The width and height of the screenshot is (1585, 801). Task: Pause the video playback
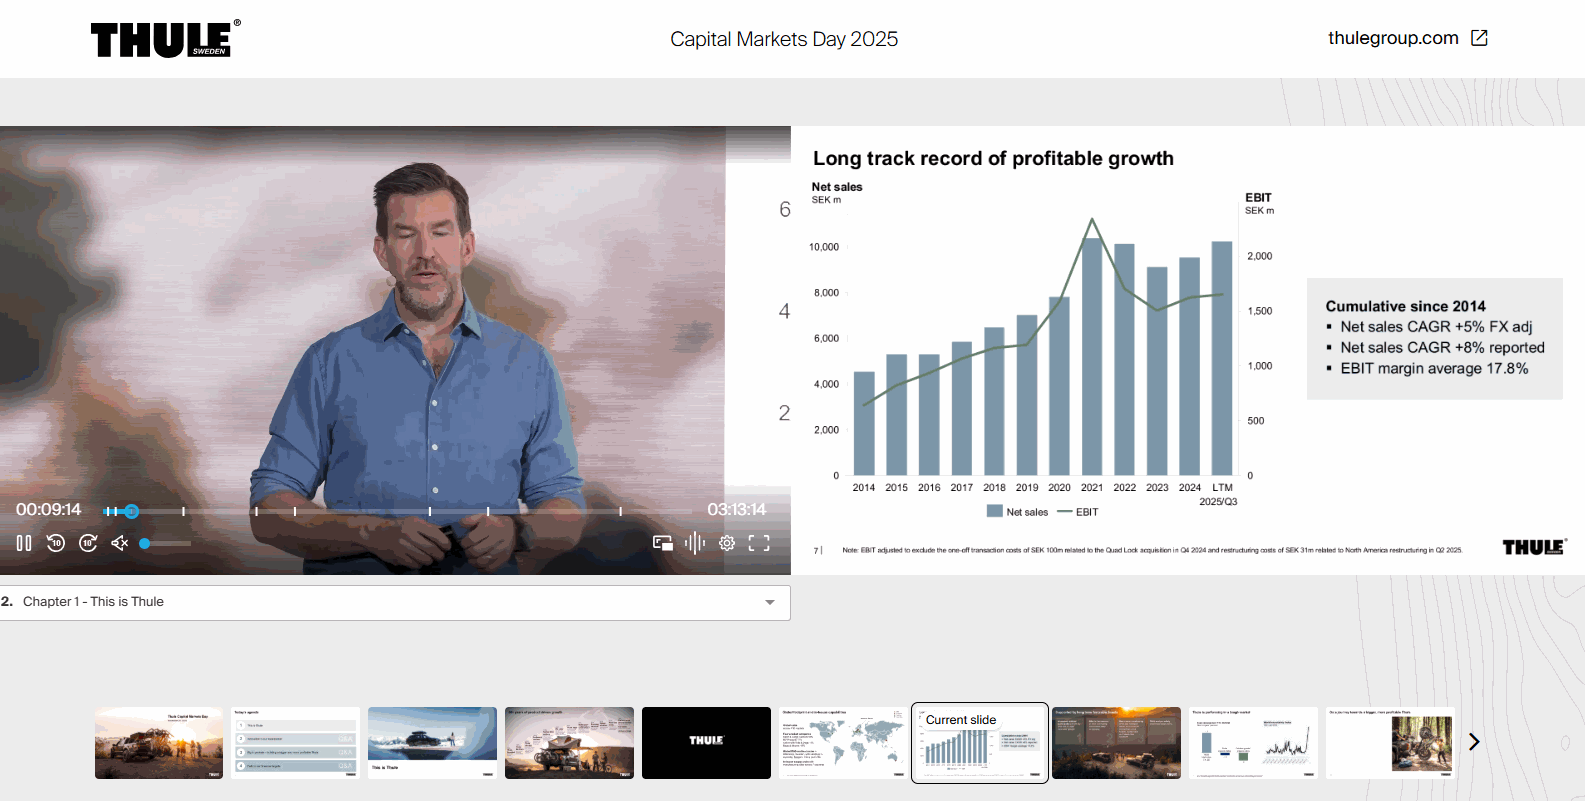[x=24, y=543]
